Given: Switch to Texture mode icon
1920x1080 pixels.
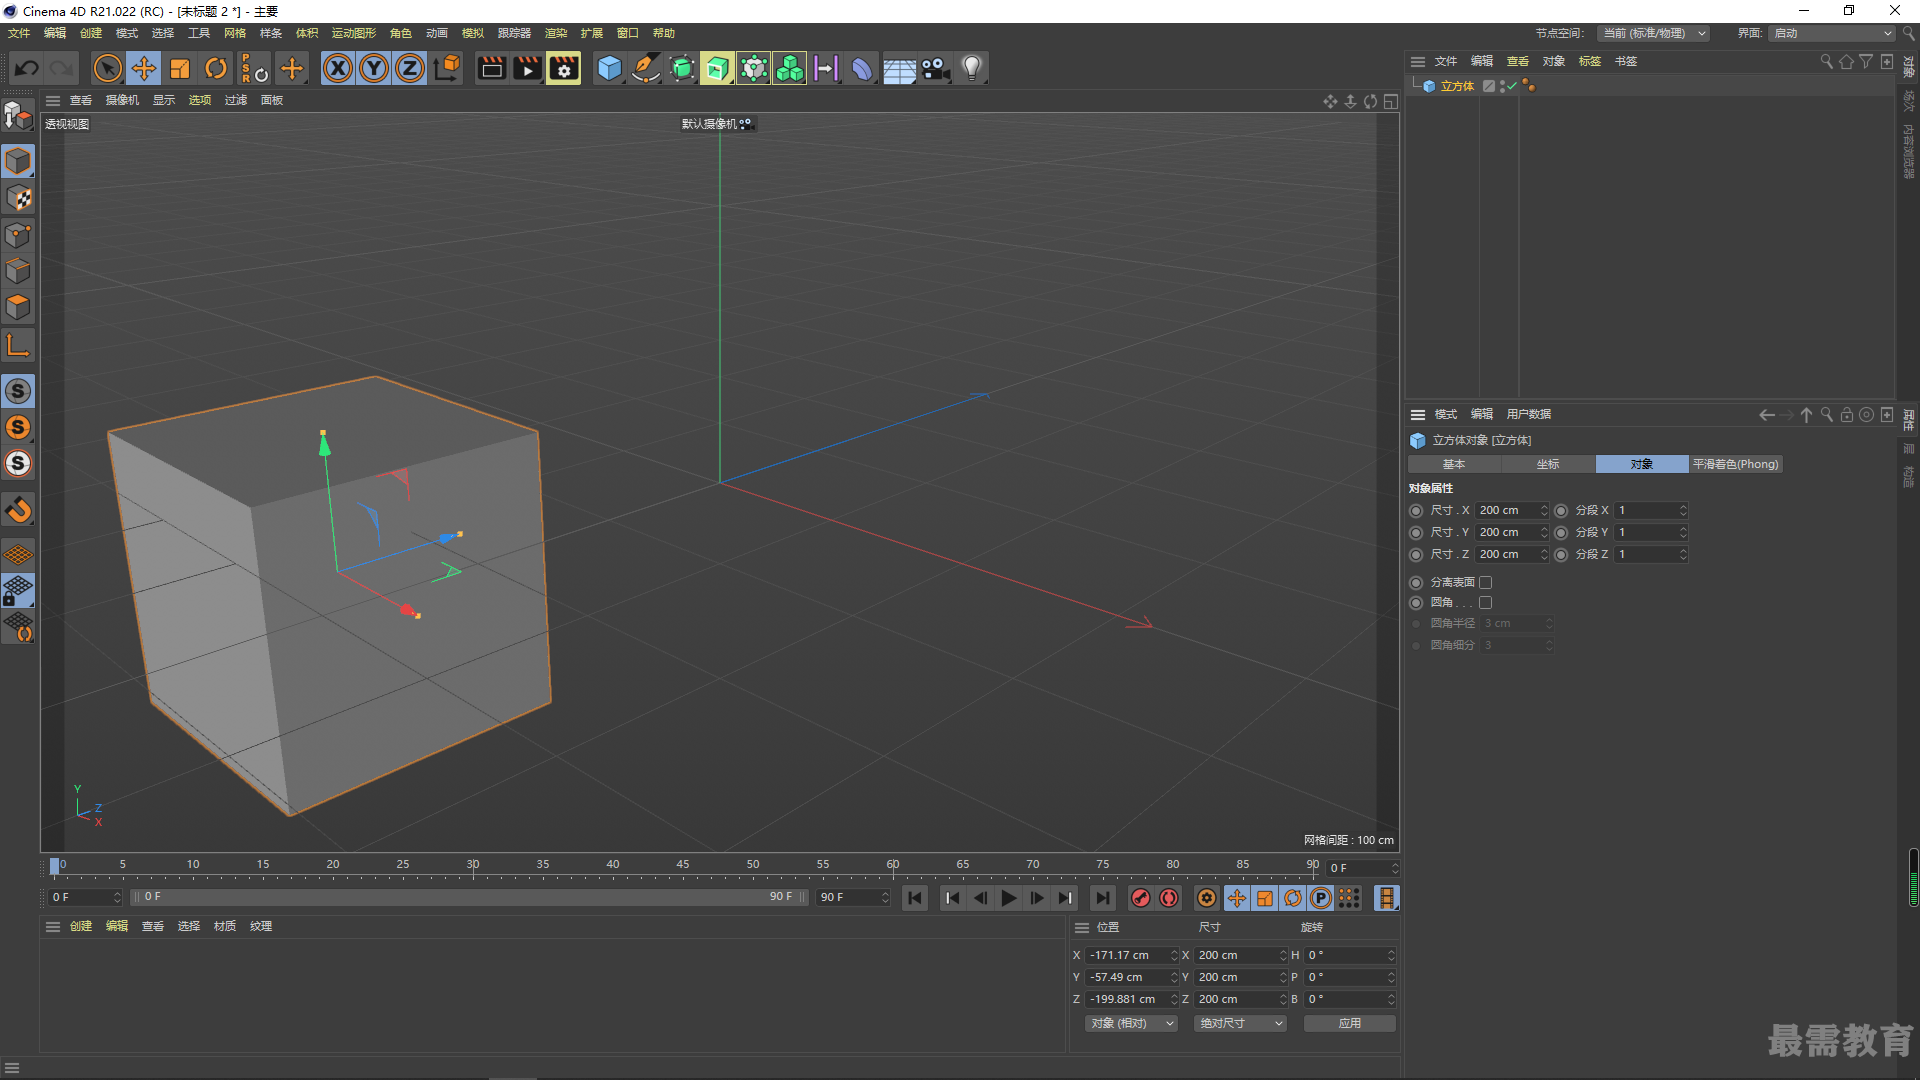Looking at the screenshot, I should pos(19,198).
